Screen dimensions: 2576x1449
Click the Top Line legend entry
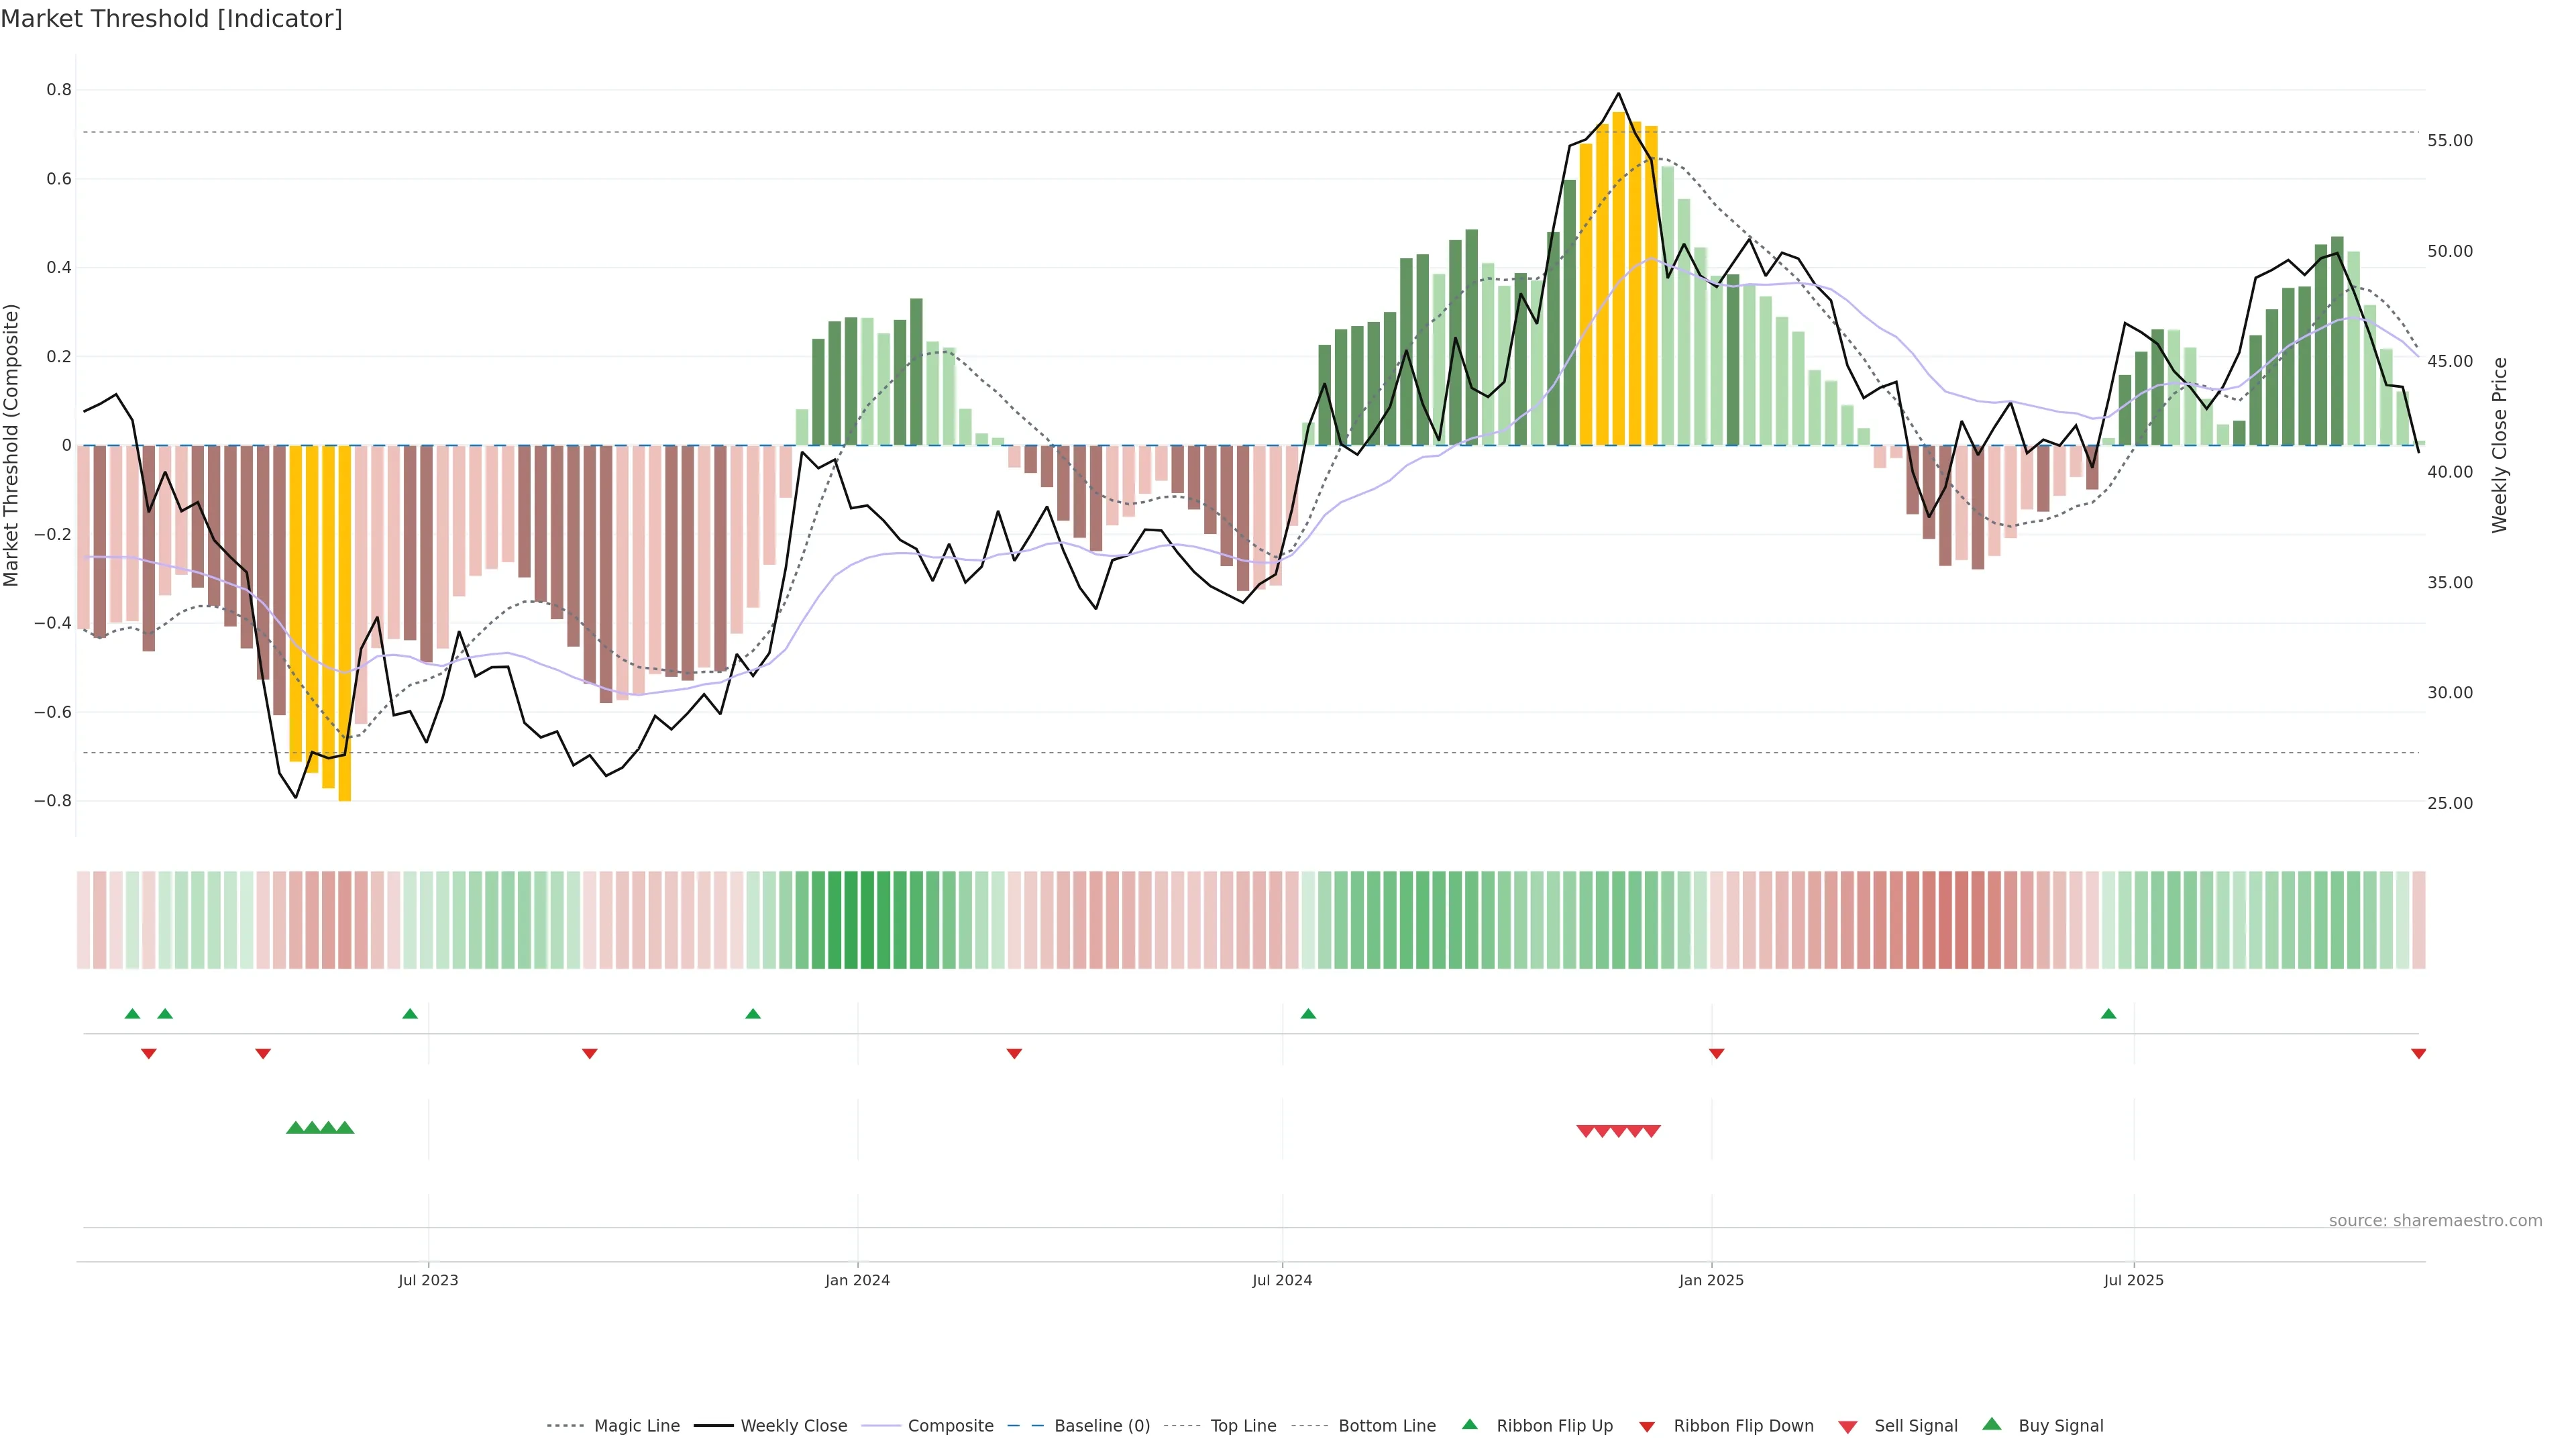click(x=1243, y=1426)
